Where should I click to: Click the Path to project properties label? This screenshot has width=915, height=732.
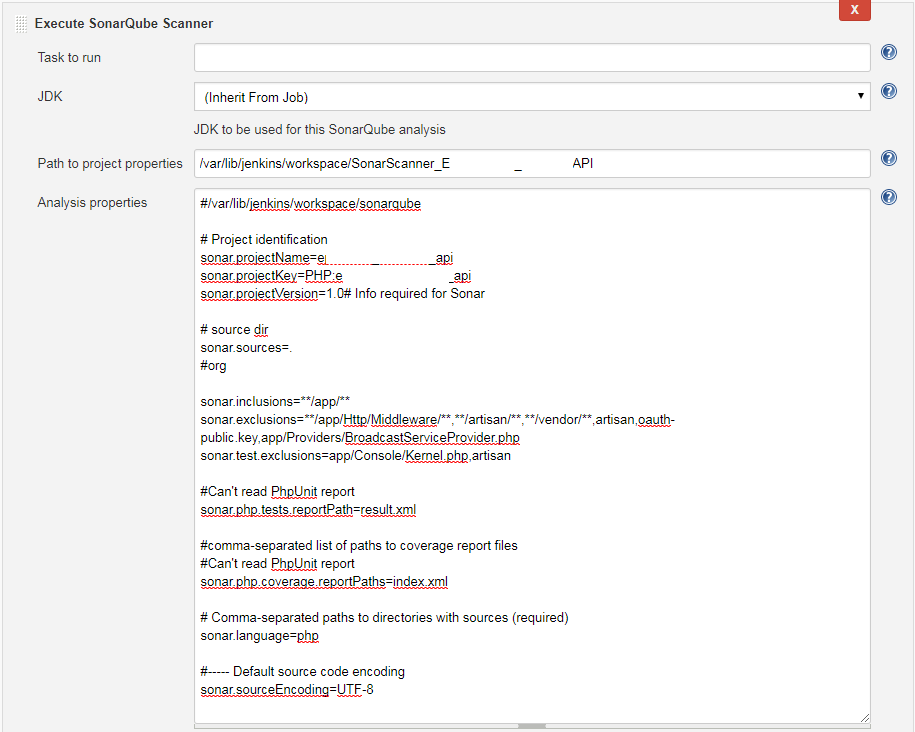[x=110, y=163]
